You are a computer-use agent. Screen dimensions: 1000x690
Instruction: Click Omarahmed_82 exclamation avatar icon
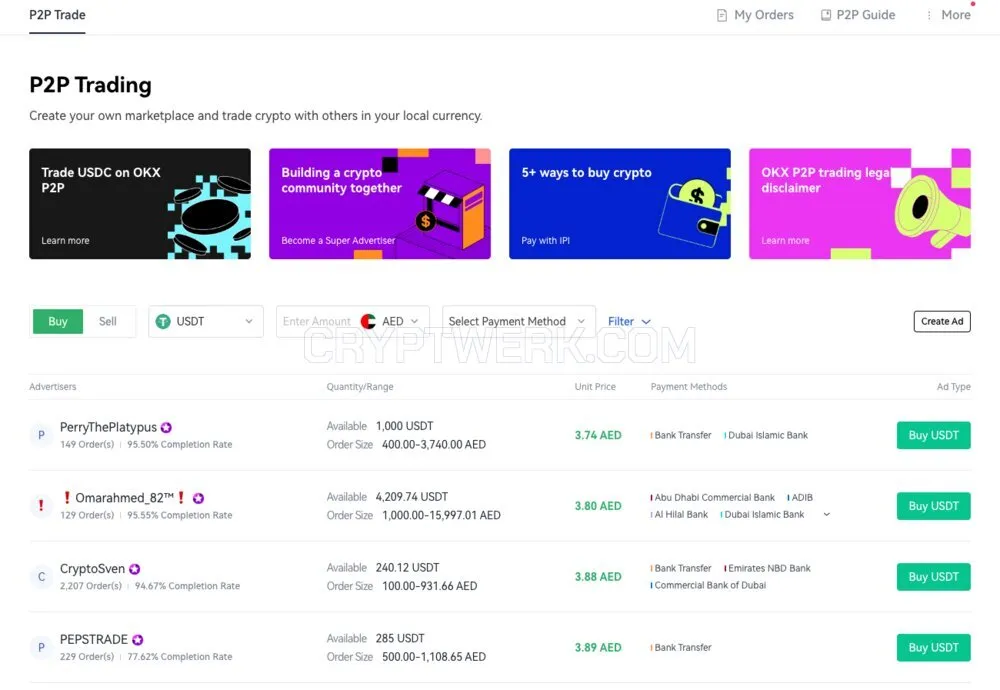click(41, 506)
